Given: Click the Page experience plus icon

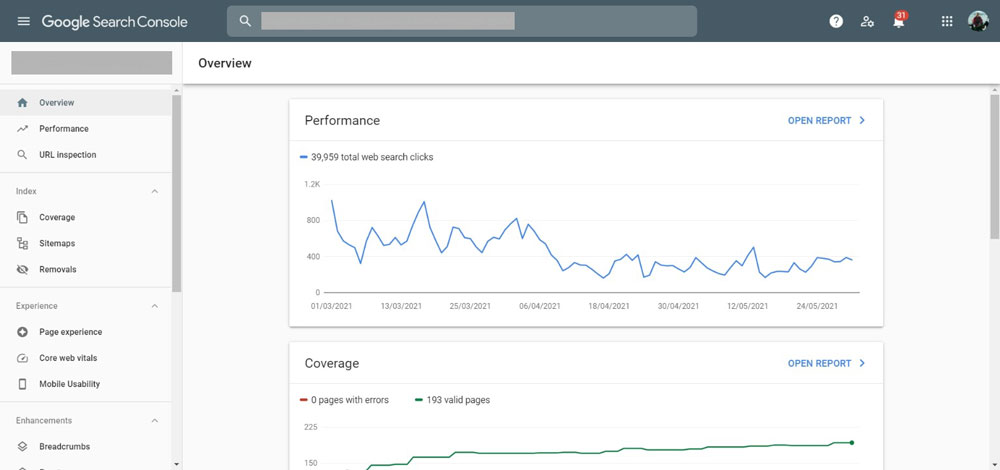Looking at the screenshot, I should click(22, 332).
